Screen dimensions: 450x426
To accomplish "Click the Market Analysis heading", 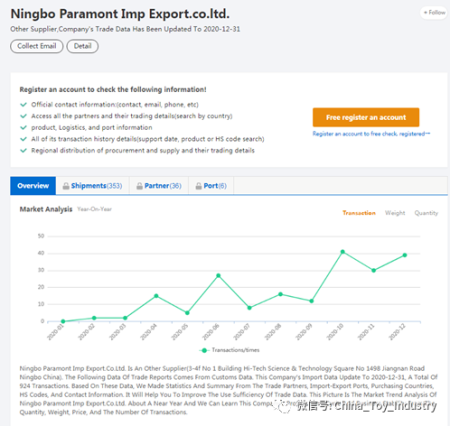I will point(46,209).
